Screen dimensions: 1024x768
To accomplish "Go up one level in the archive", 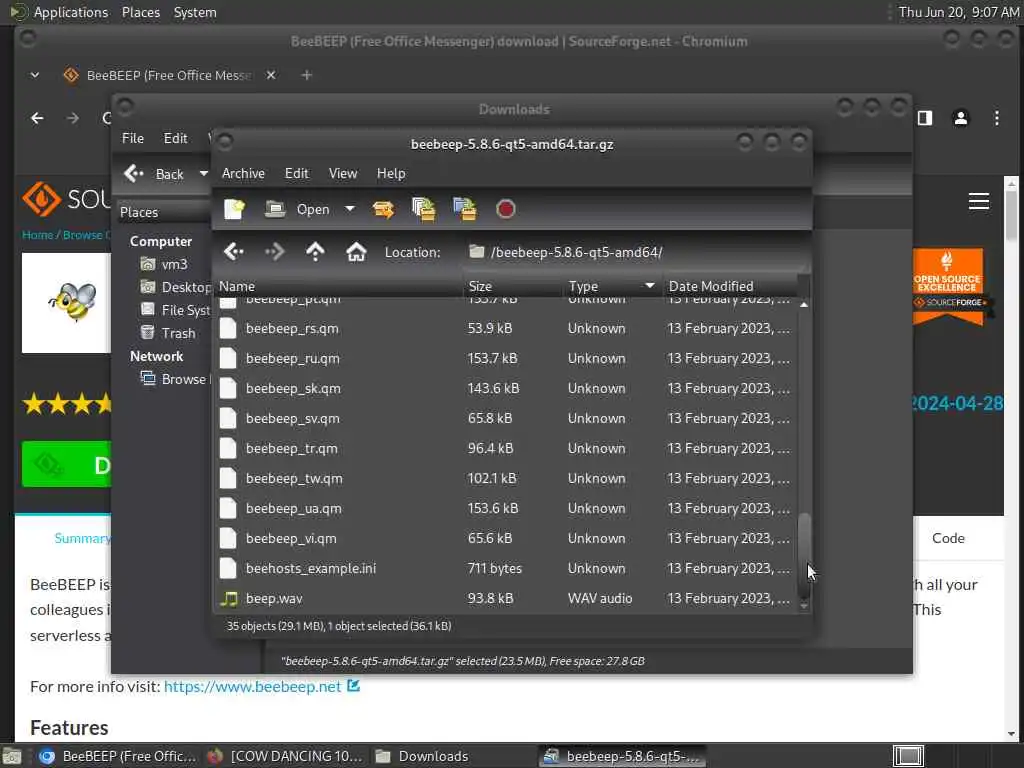I will tap(315, 251).
